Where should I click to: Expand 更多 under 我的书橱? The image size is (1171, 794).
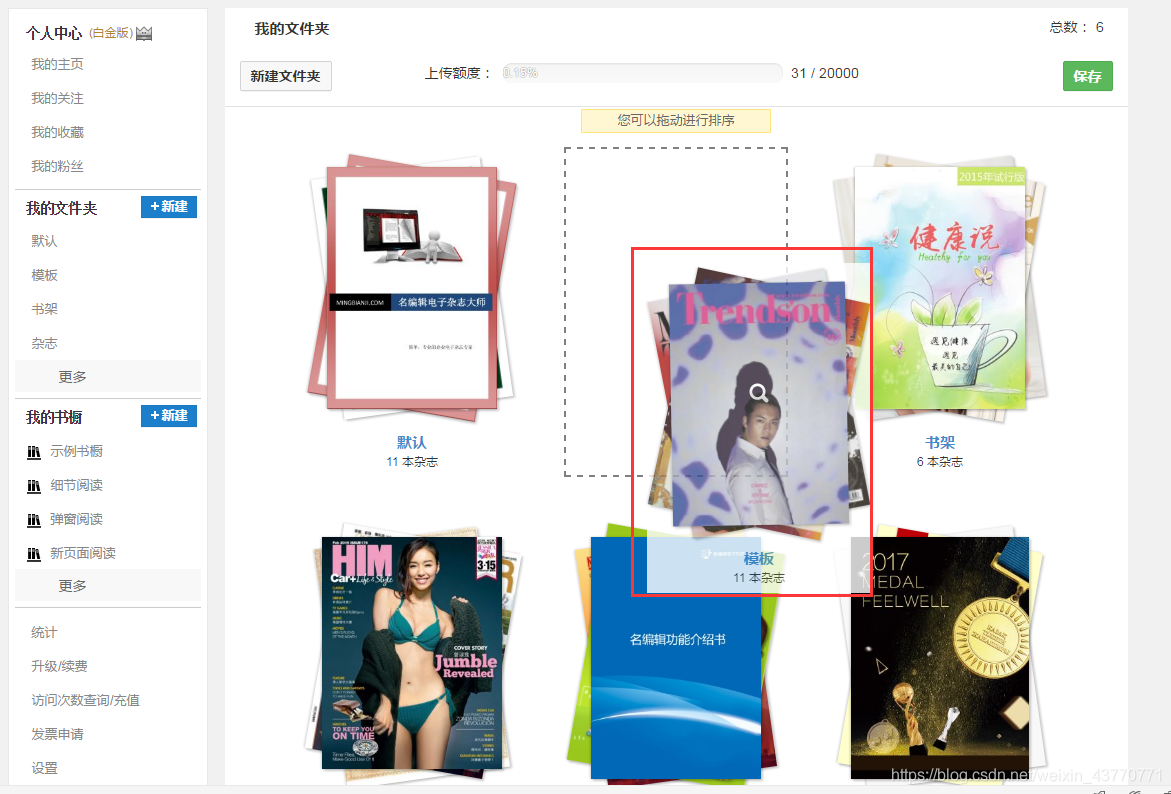108,586
